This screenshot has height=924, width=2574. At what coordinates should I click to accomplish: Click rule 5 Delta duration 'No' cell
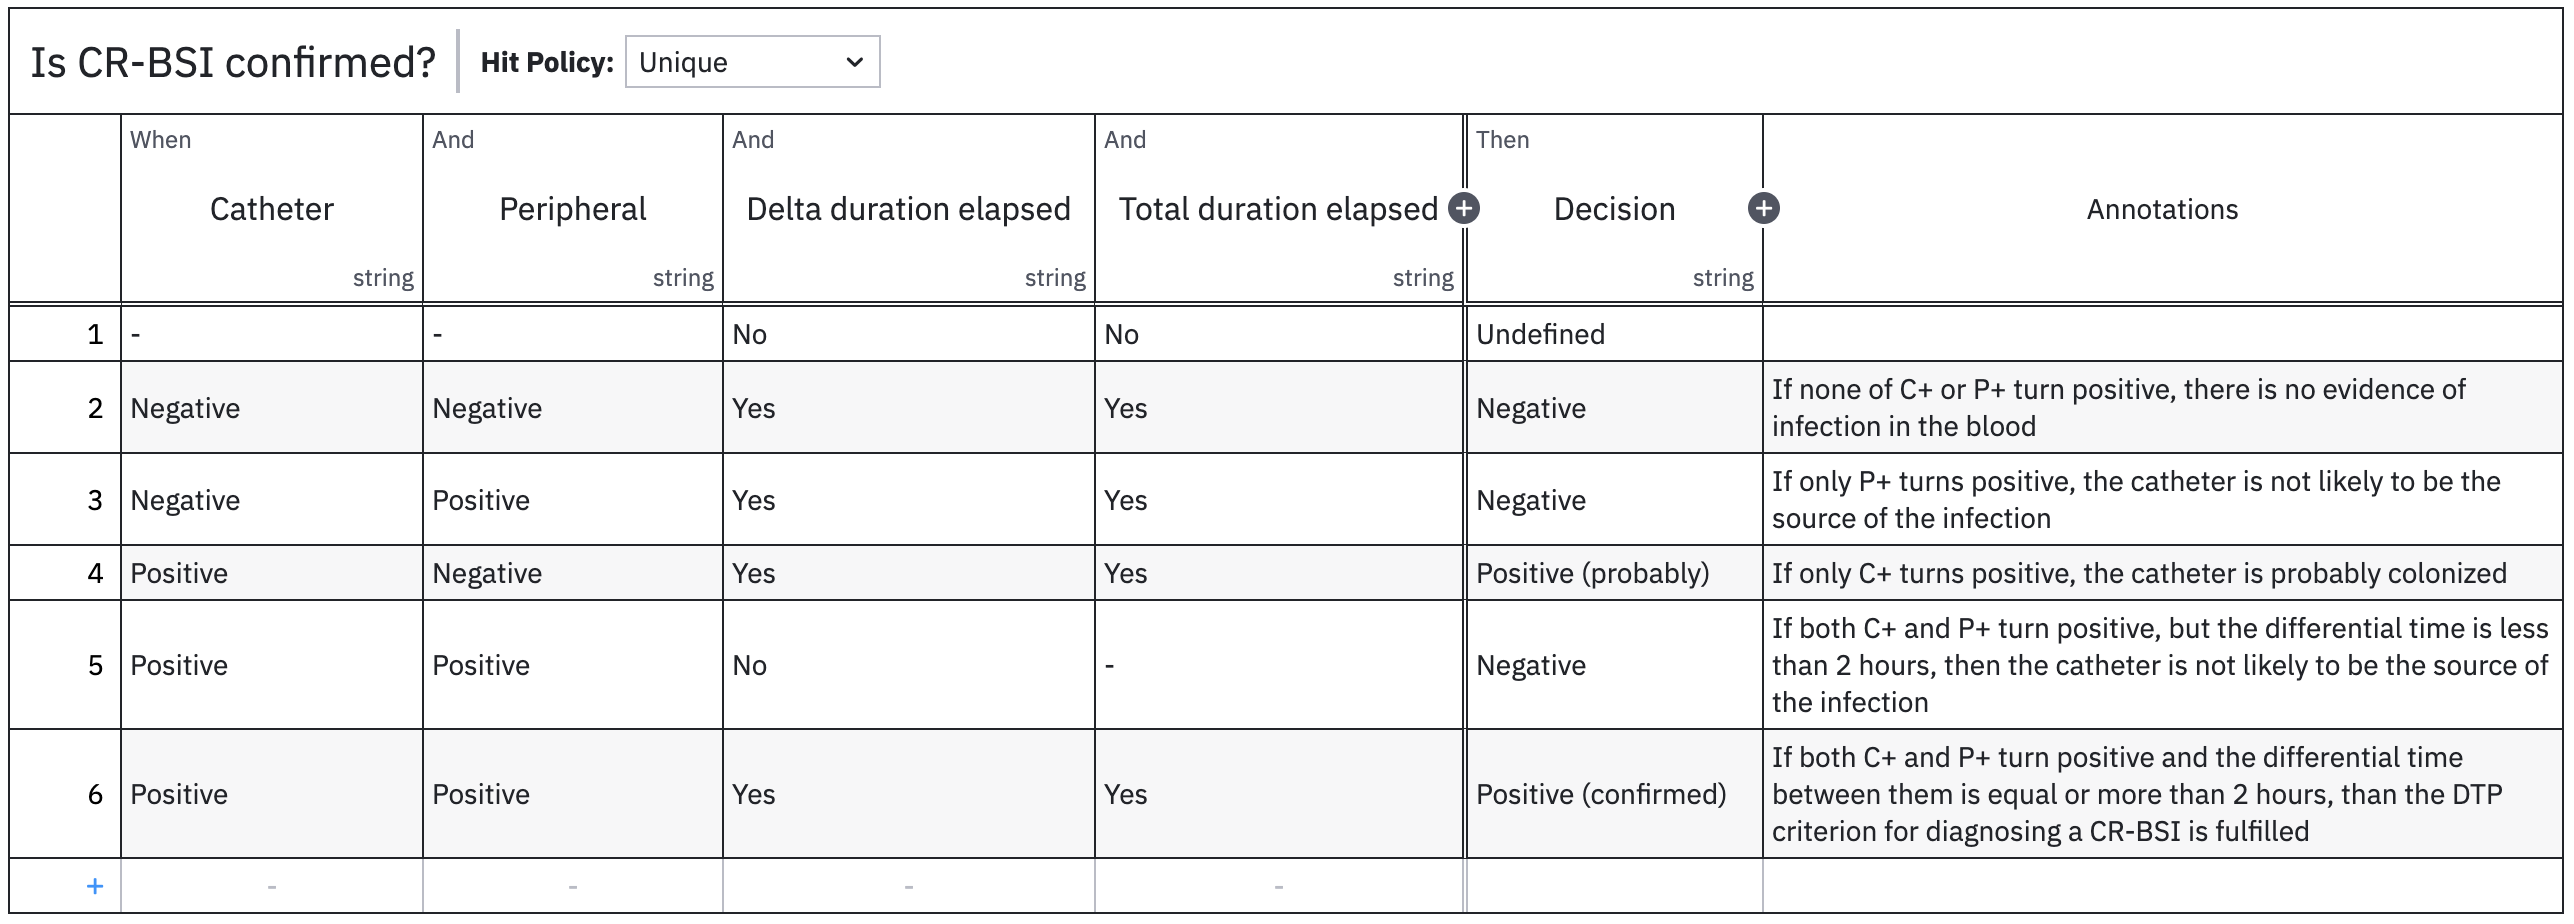click(x=908, y=665)
